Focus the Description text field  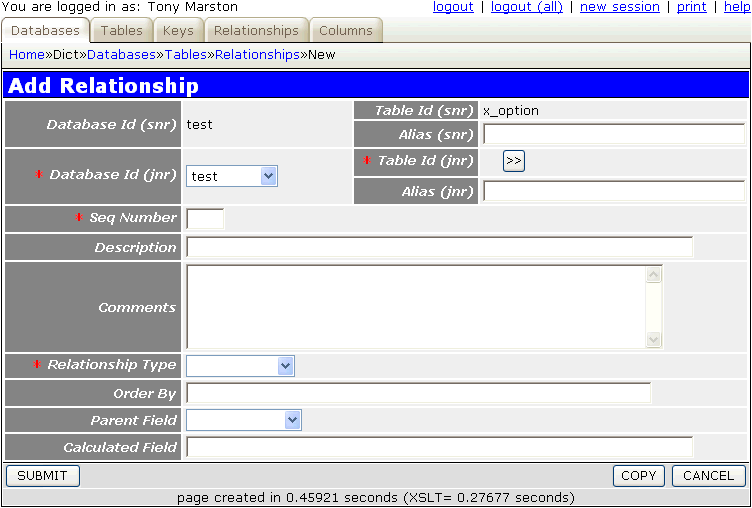pos(439,247)
